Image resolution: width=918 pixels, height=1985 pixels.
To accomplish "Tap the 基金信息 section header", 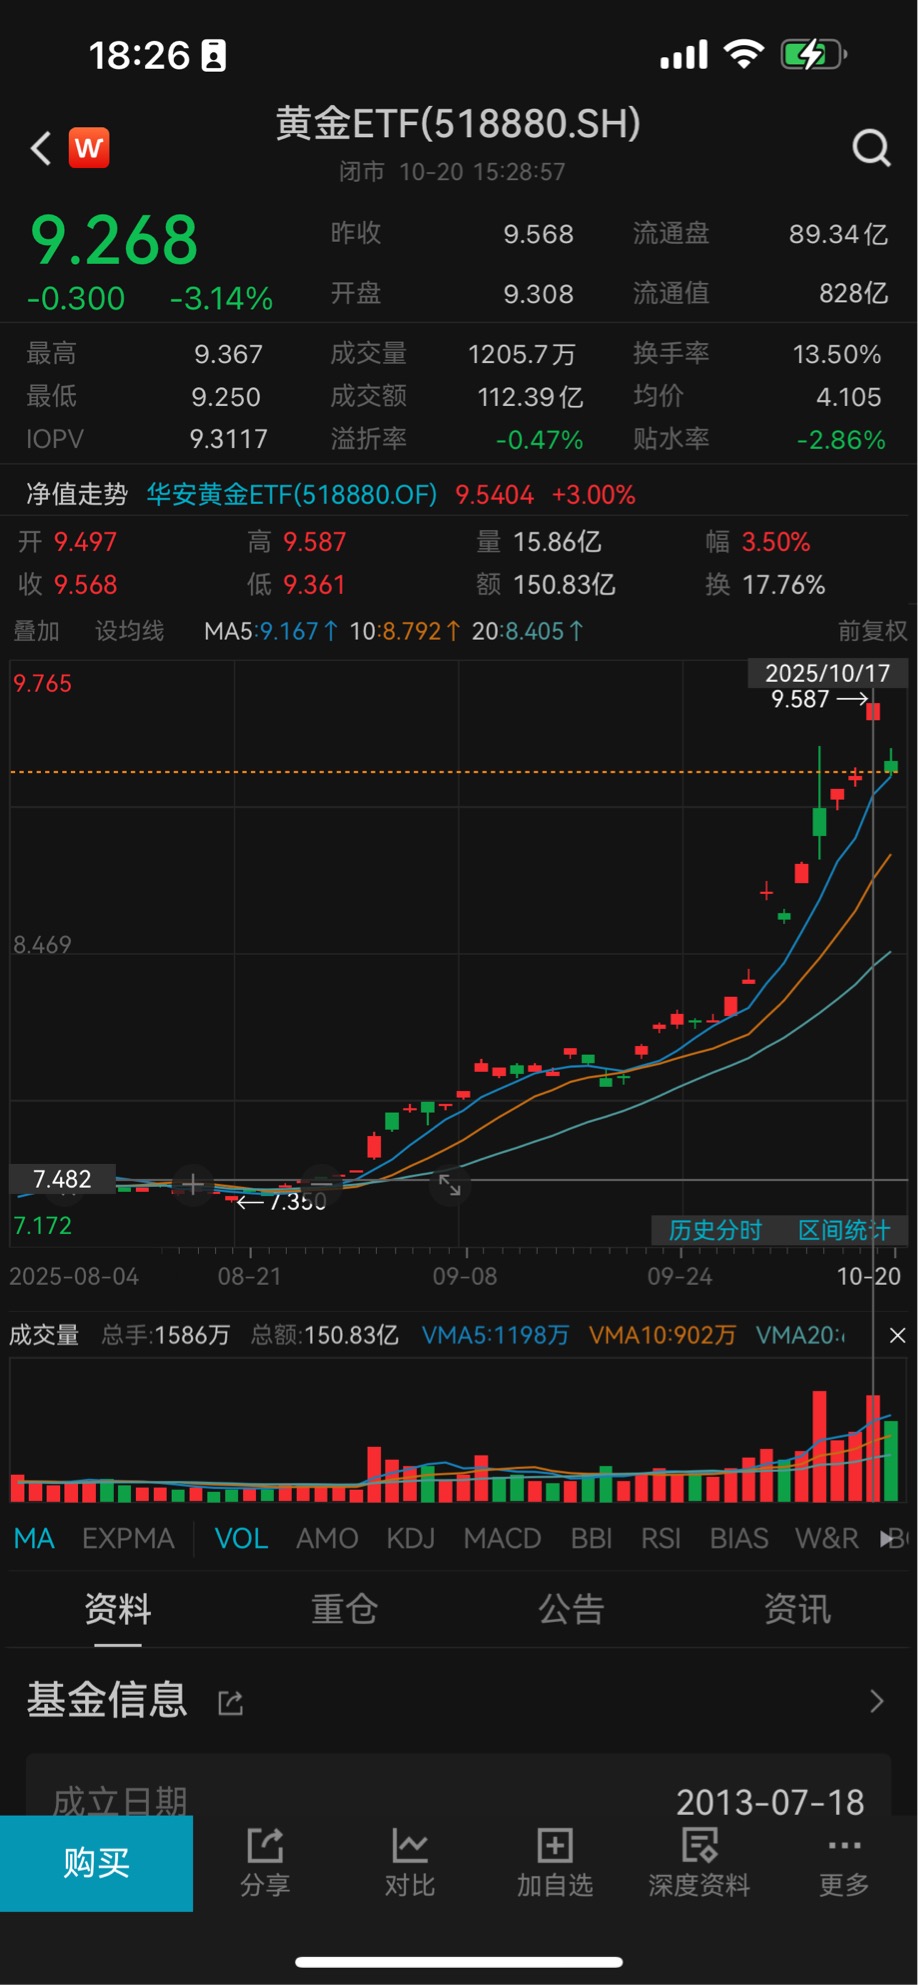I will coord(107,1700).
